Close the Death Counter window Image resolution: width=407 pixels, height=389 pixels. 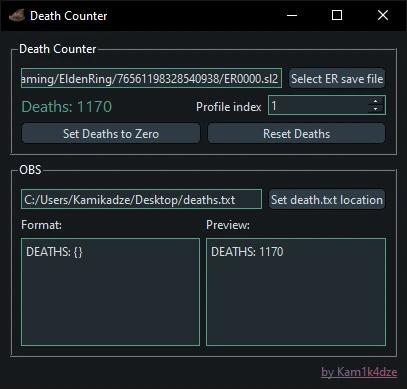coord(383,15)
